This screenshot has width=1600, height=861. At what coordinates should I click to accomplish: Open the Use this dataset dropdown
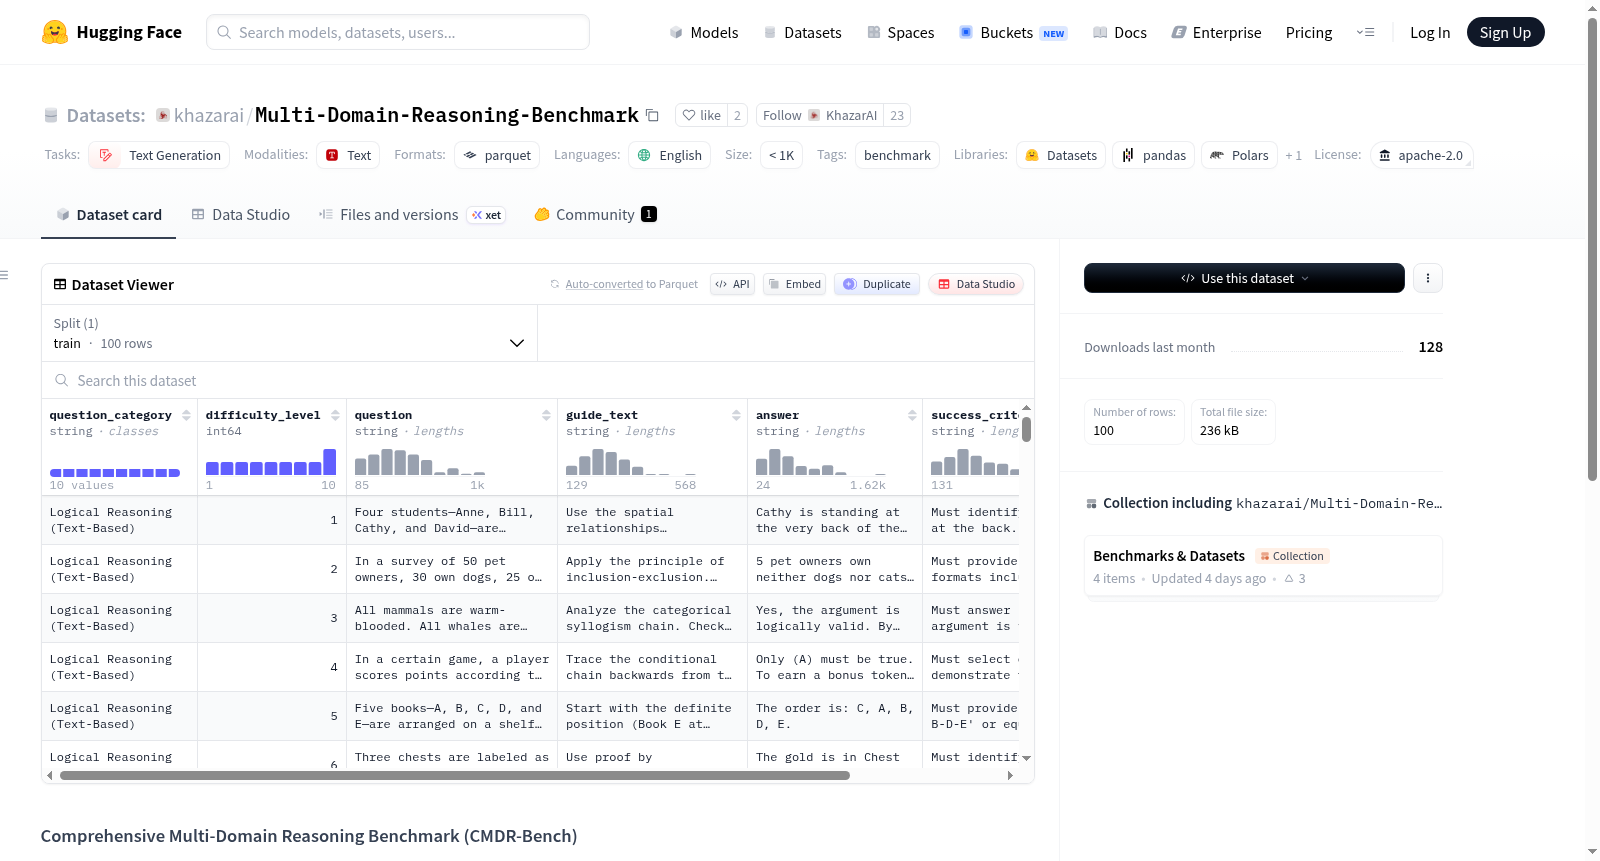tap(1244, 278)
